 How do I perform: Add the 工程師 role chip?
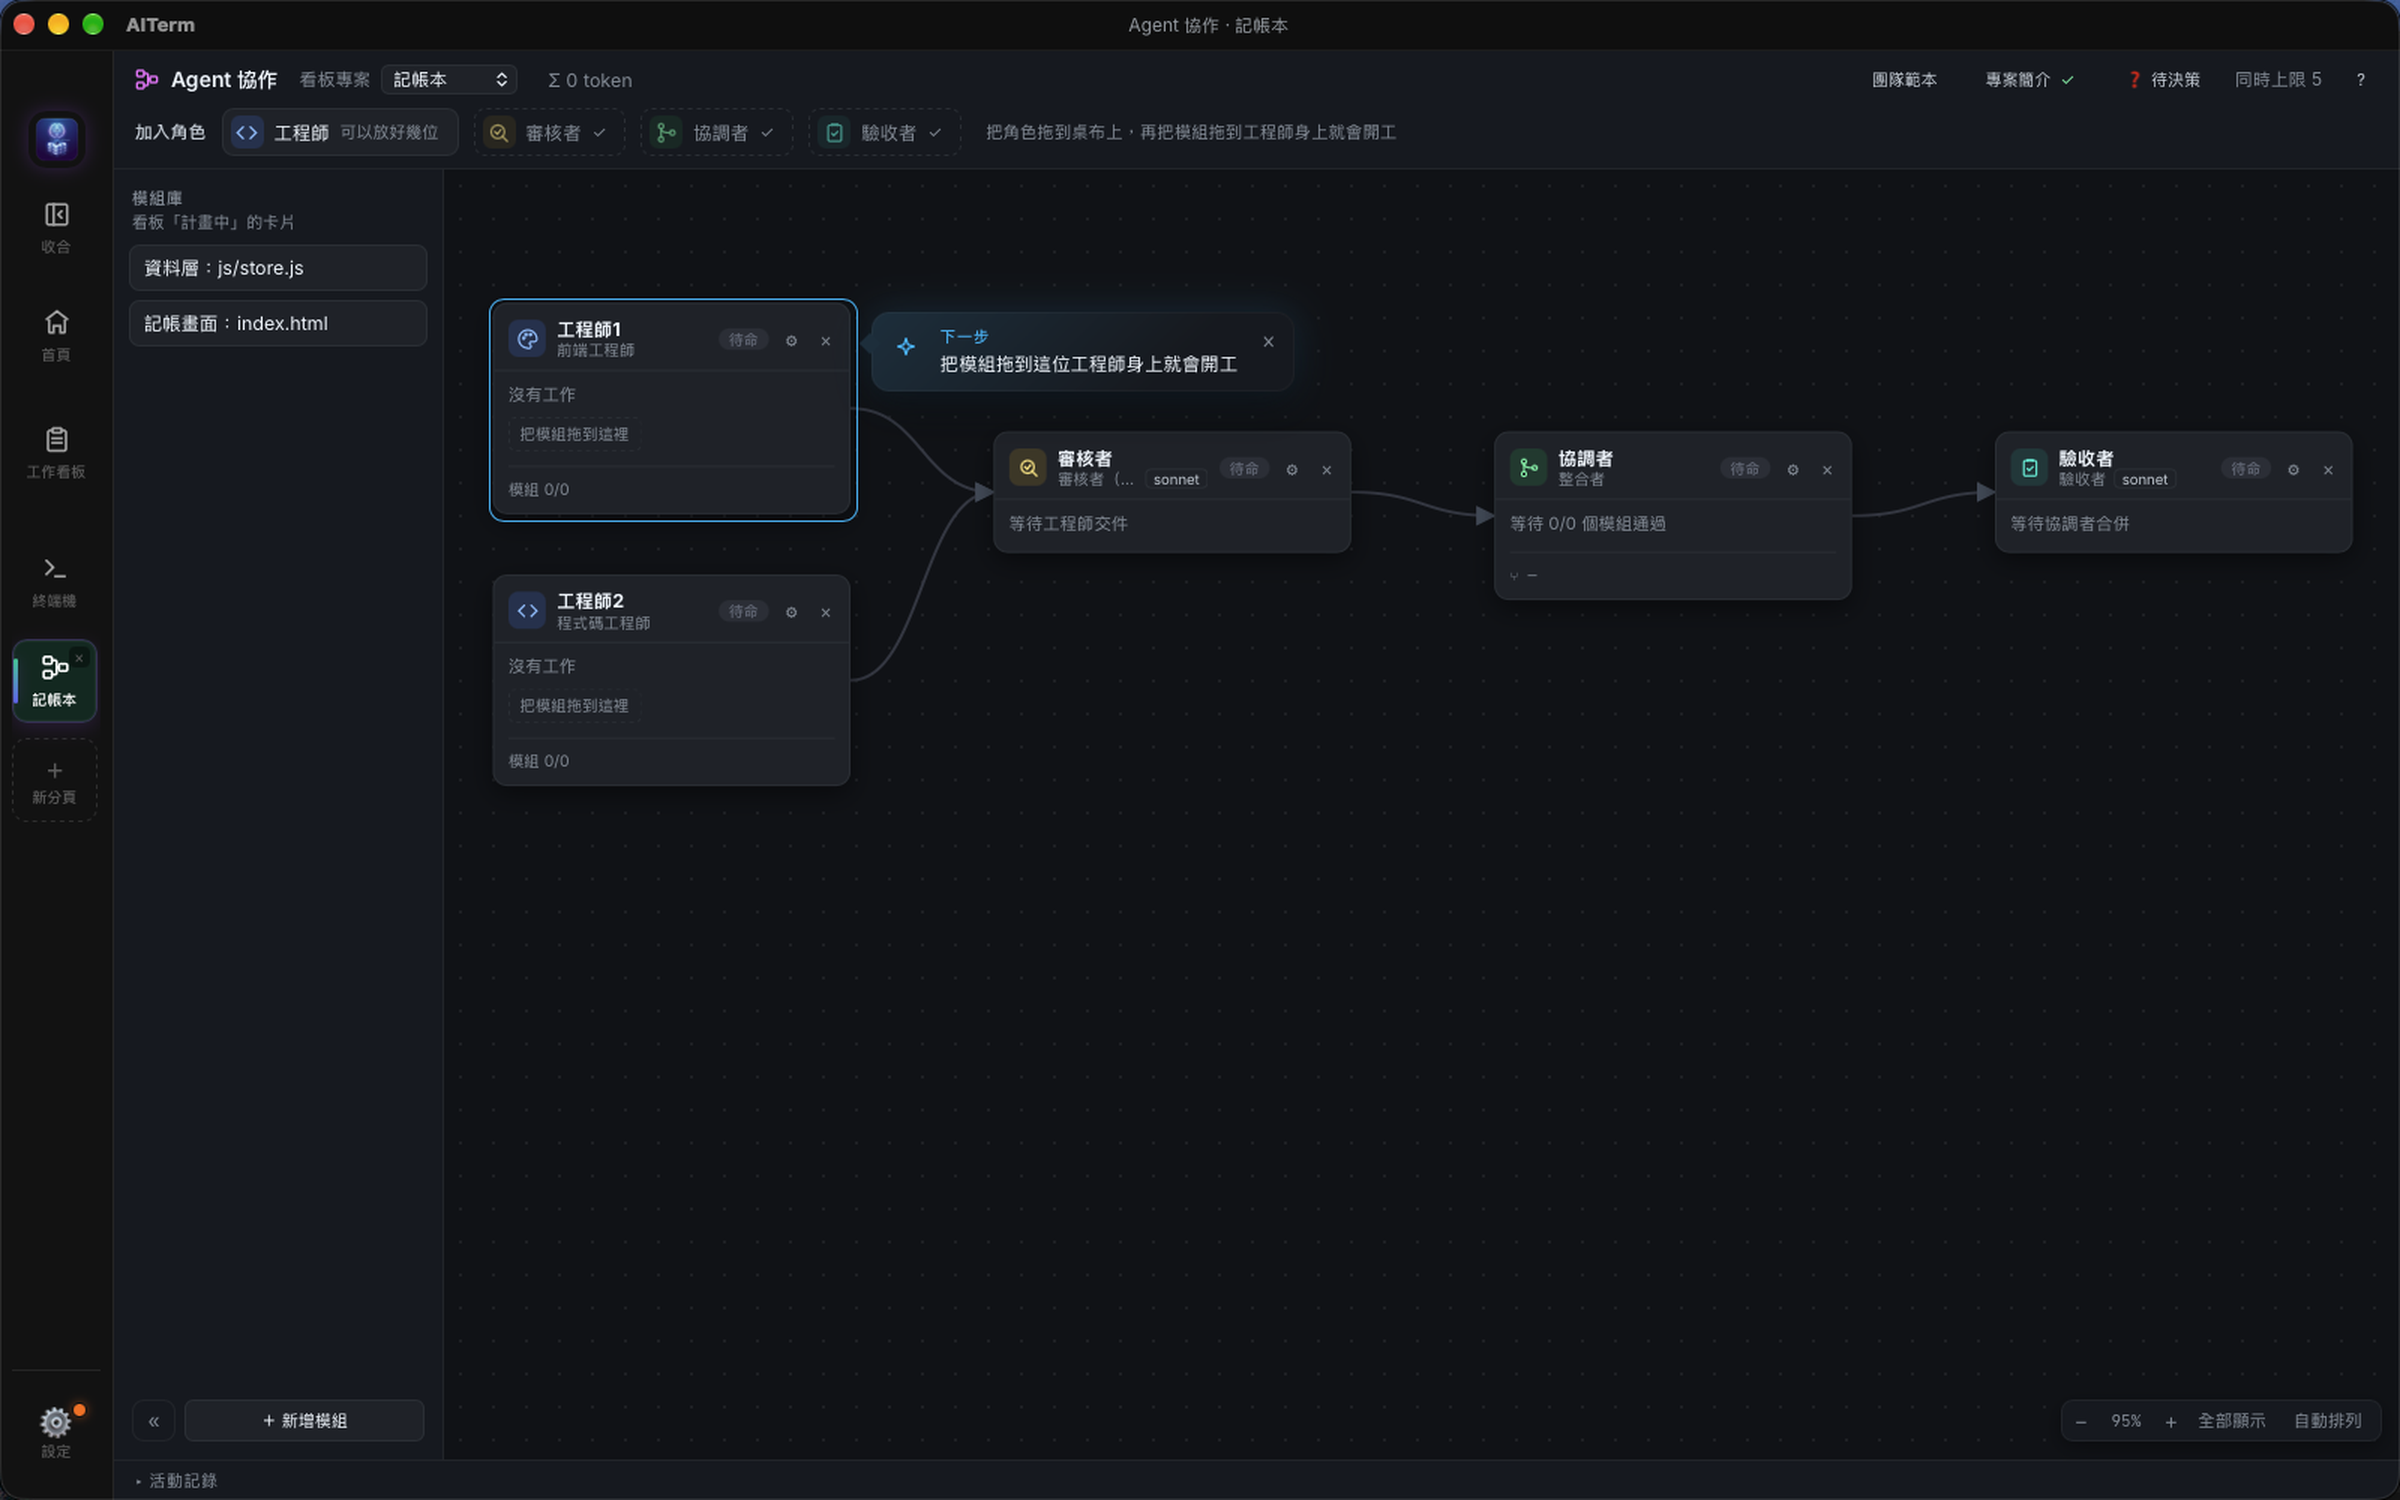click(340, 133)
